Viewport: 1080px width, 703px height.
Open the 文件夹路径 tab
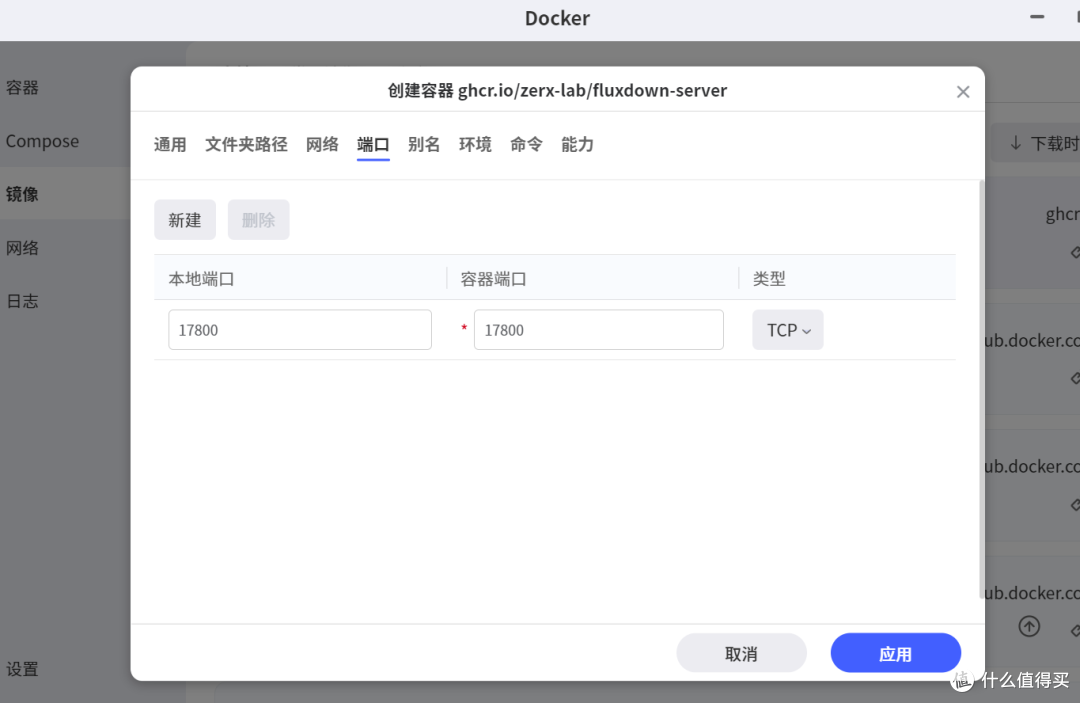coord(246,145)
